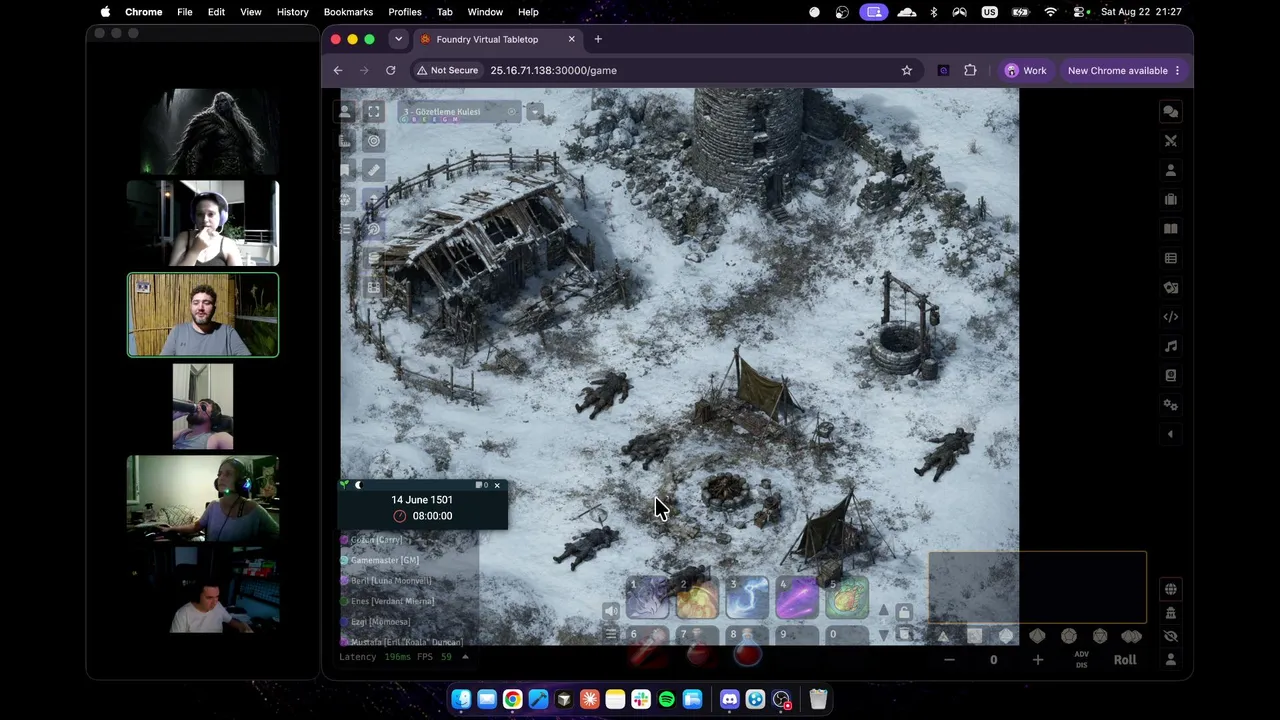
Task: Open the Items suitcase sidebar tab
Action: pyautogui.click(x=1170, y=200)
